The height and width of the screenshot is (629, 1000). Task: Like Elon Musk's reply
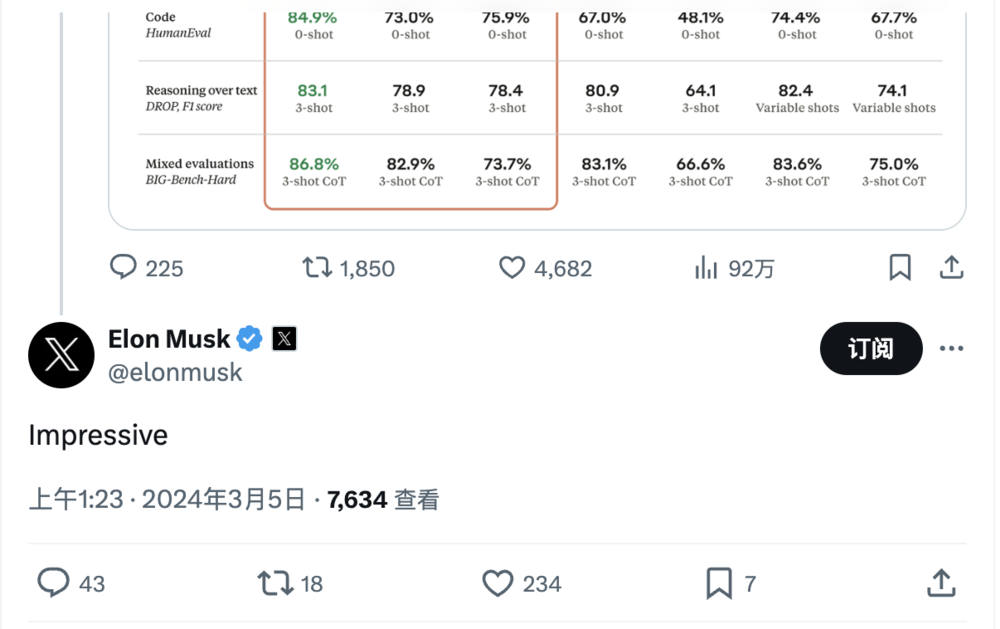[x=496, y=583]
